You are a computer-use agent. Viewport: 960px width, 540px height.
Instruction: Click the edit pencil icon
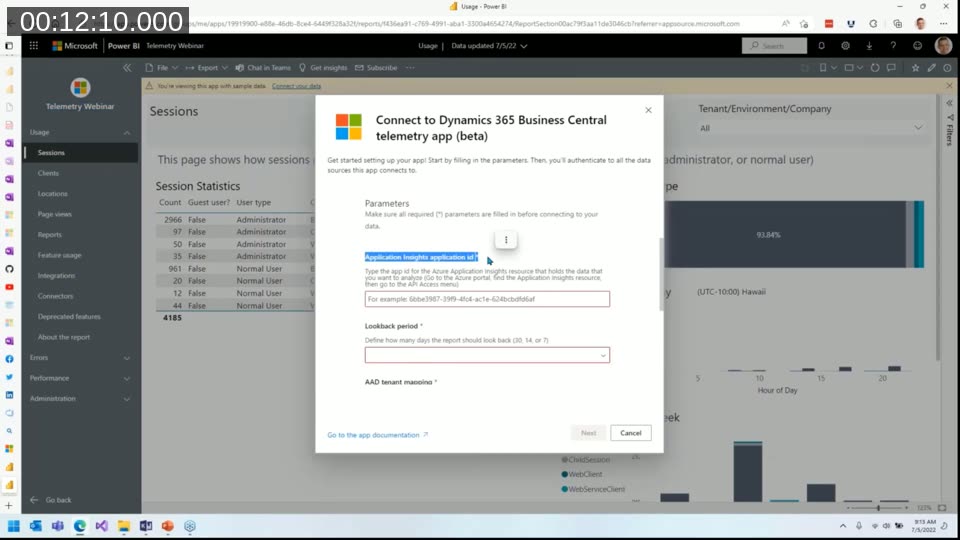tap(932, 67)
